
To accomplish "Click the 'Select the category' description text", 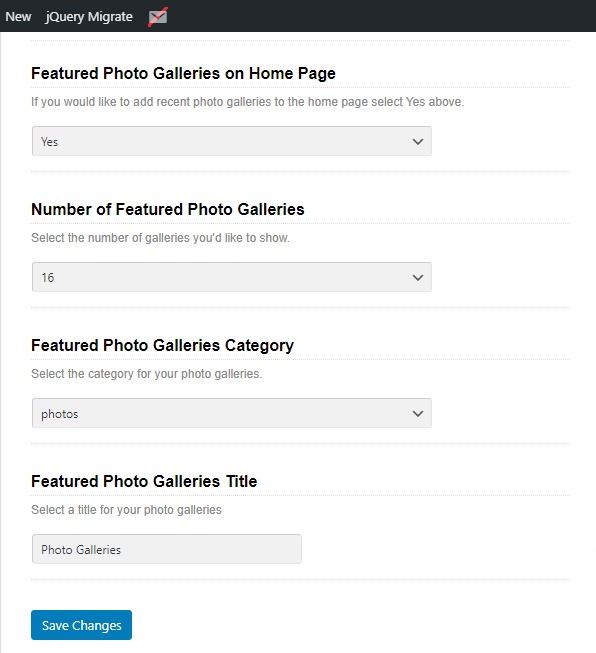I will click(147, 374).
